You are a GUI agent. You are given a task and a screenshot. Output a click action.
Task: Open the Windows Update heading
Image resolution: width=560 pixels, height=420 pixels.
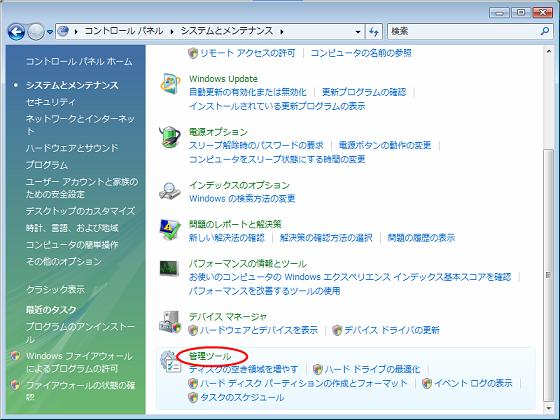(x=223, y=79)
